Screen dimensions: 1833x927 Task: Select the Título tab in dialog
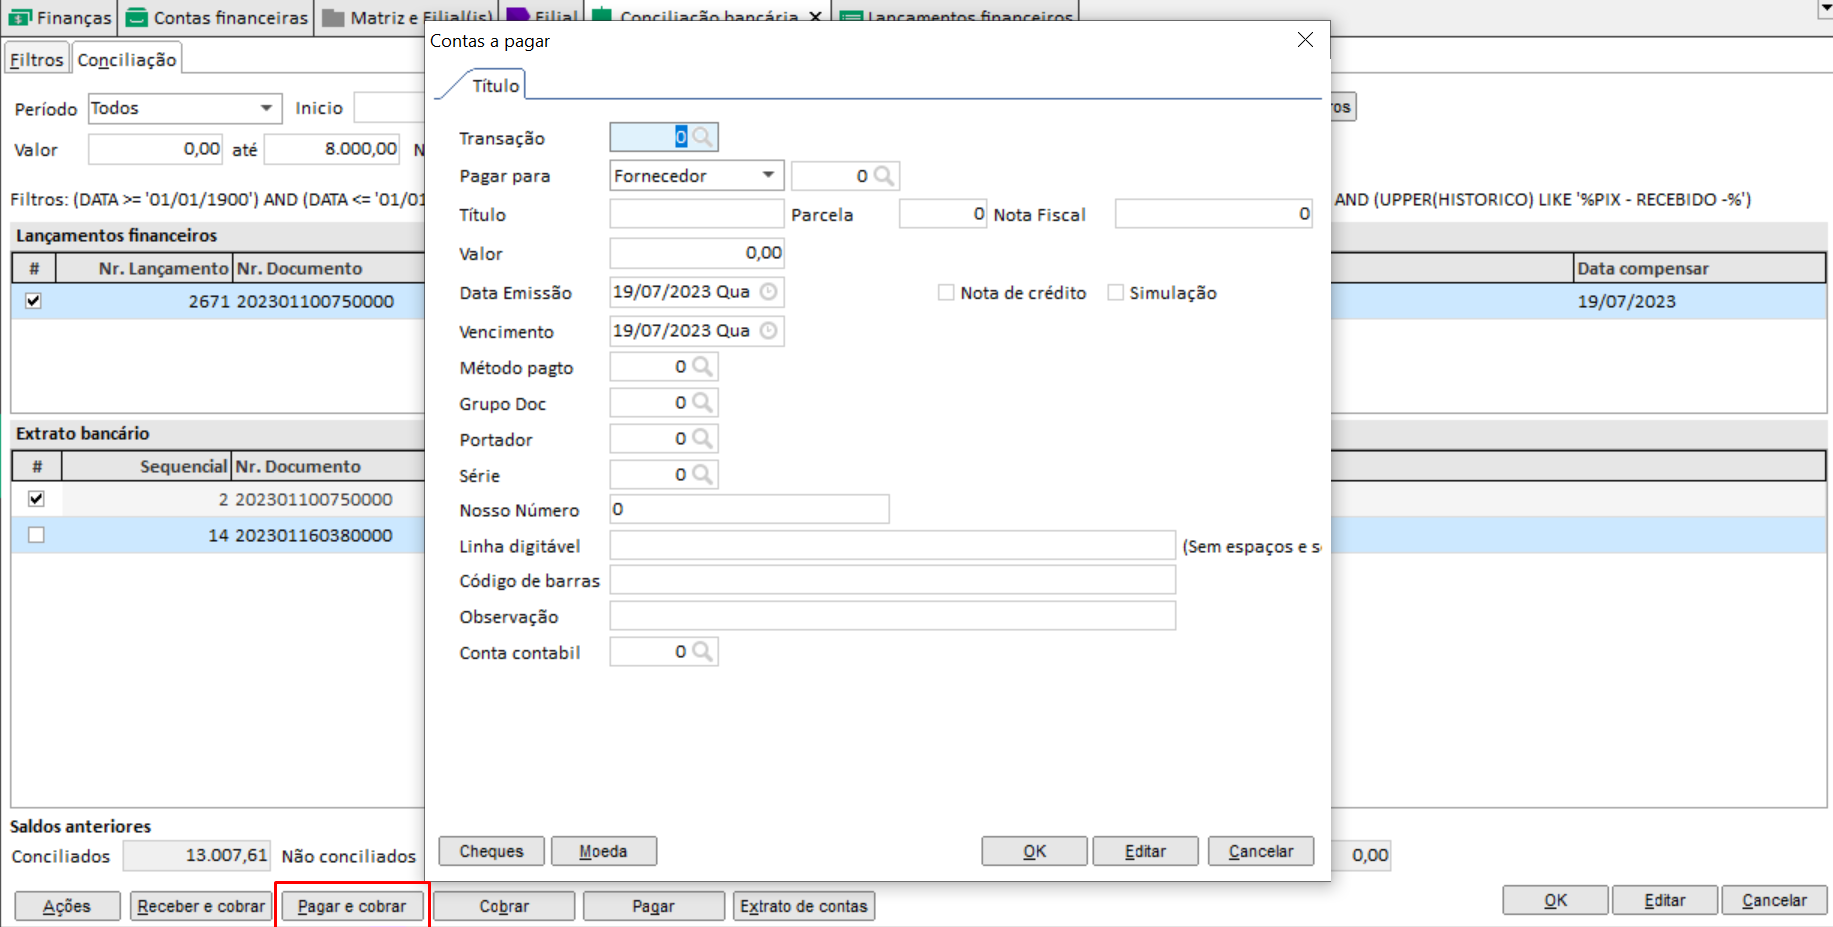(495, 86)
